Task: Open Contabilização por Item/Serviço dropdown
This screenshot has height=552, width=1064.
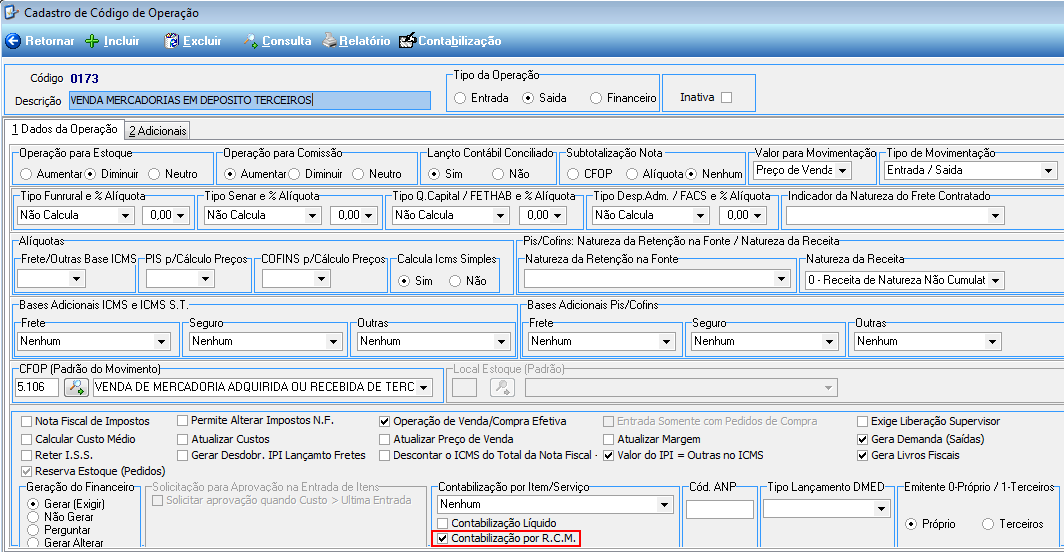Action: coord(664,504)
